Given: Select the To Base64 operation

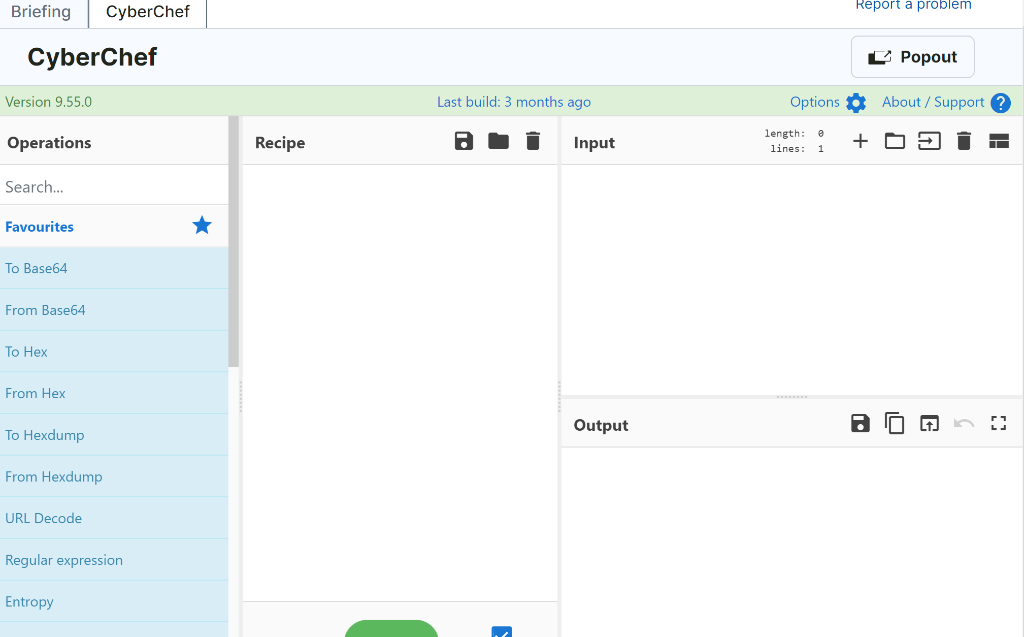Looking at the screenshot, I should point(114,268).
